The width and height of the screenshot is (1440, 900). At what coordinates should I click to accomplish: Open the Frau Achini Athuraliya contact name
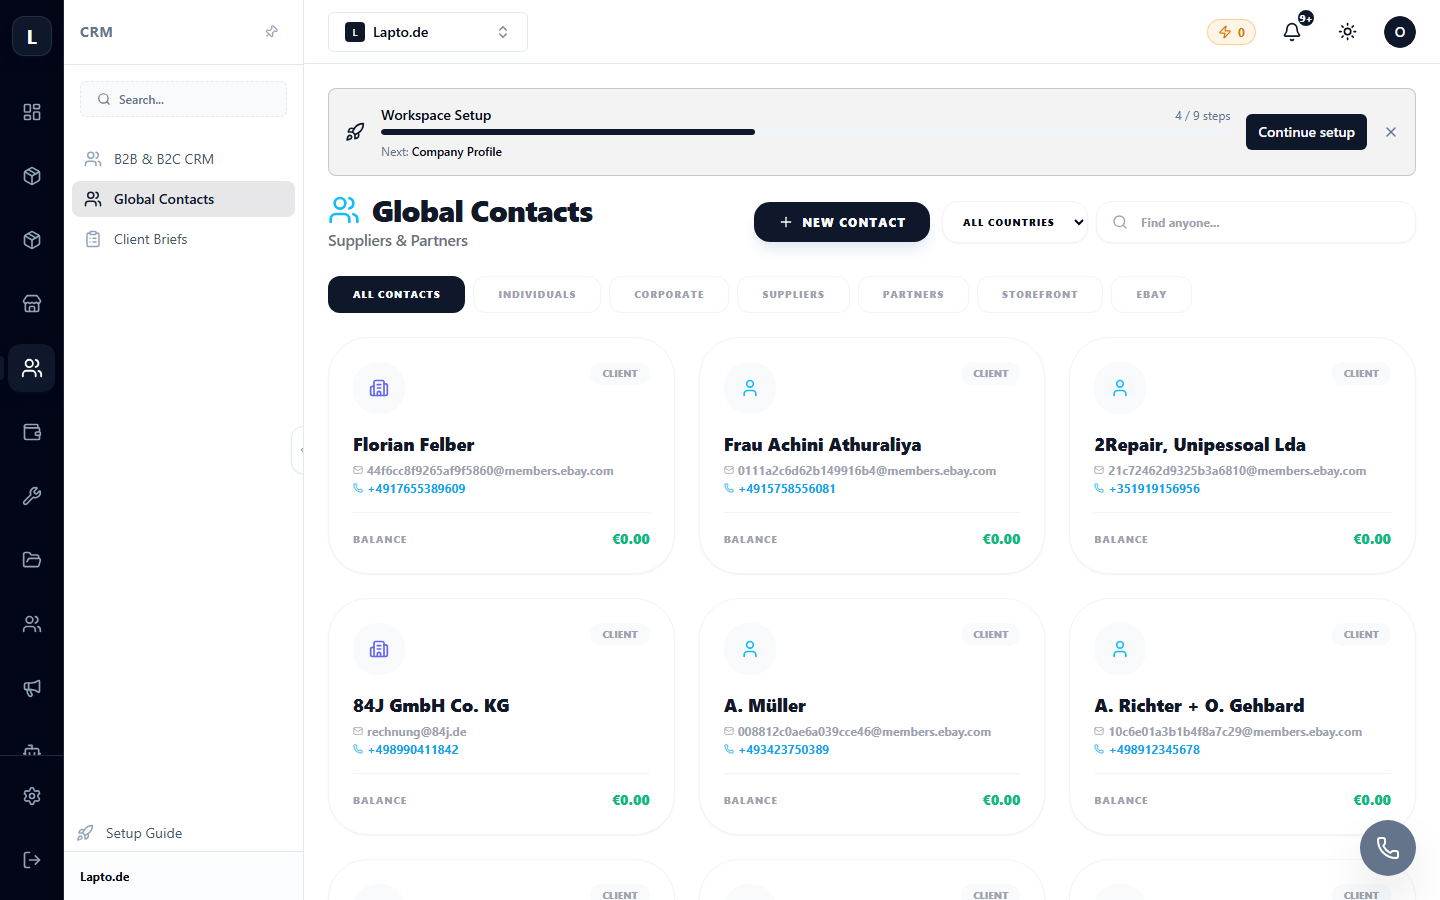point(823,445)
